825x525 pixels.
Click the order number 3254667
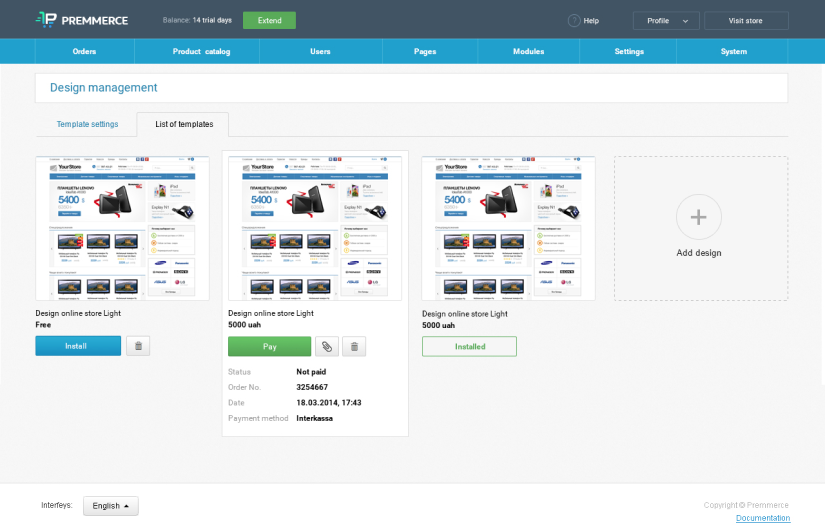pos(312,387)
